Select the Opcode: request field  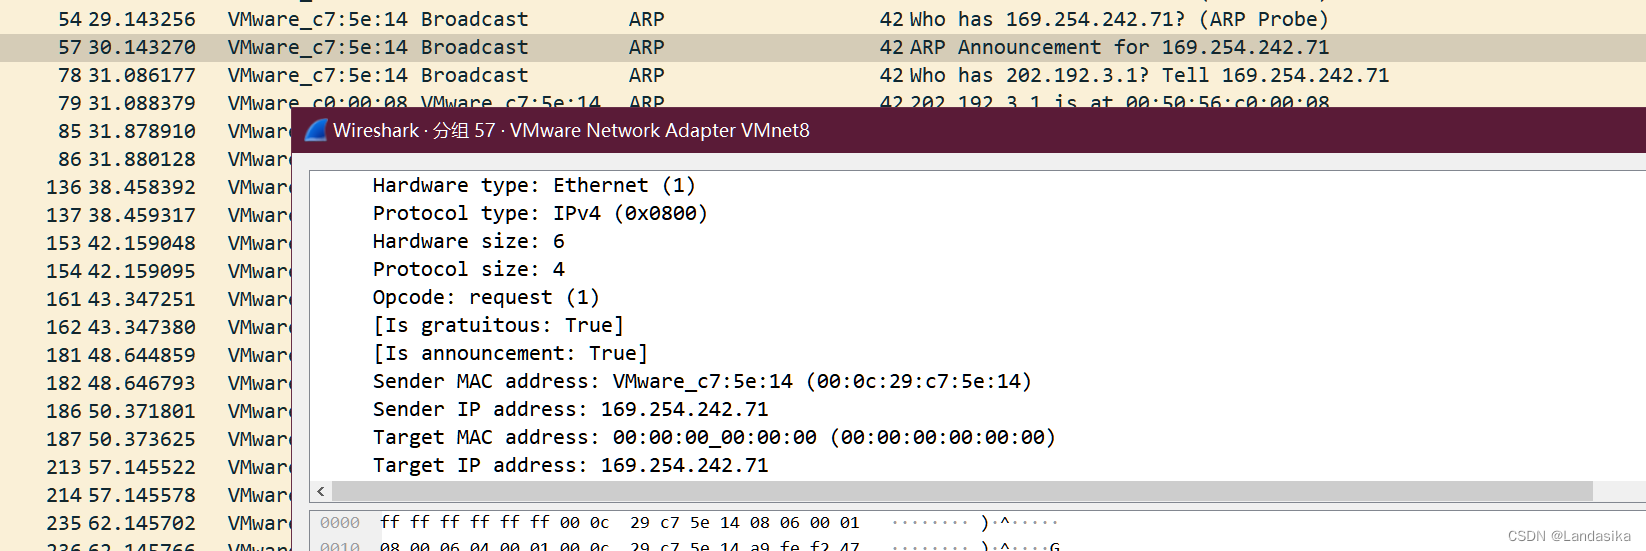(x=485, y=297)
